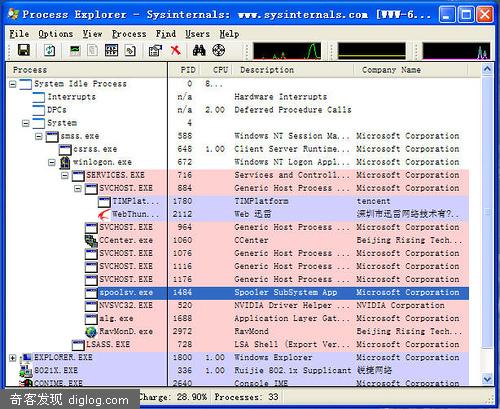Click the Refresh Now toolbar icon
Screen dimensions: 500x409
point(49,50)
